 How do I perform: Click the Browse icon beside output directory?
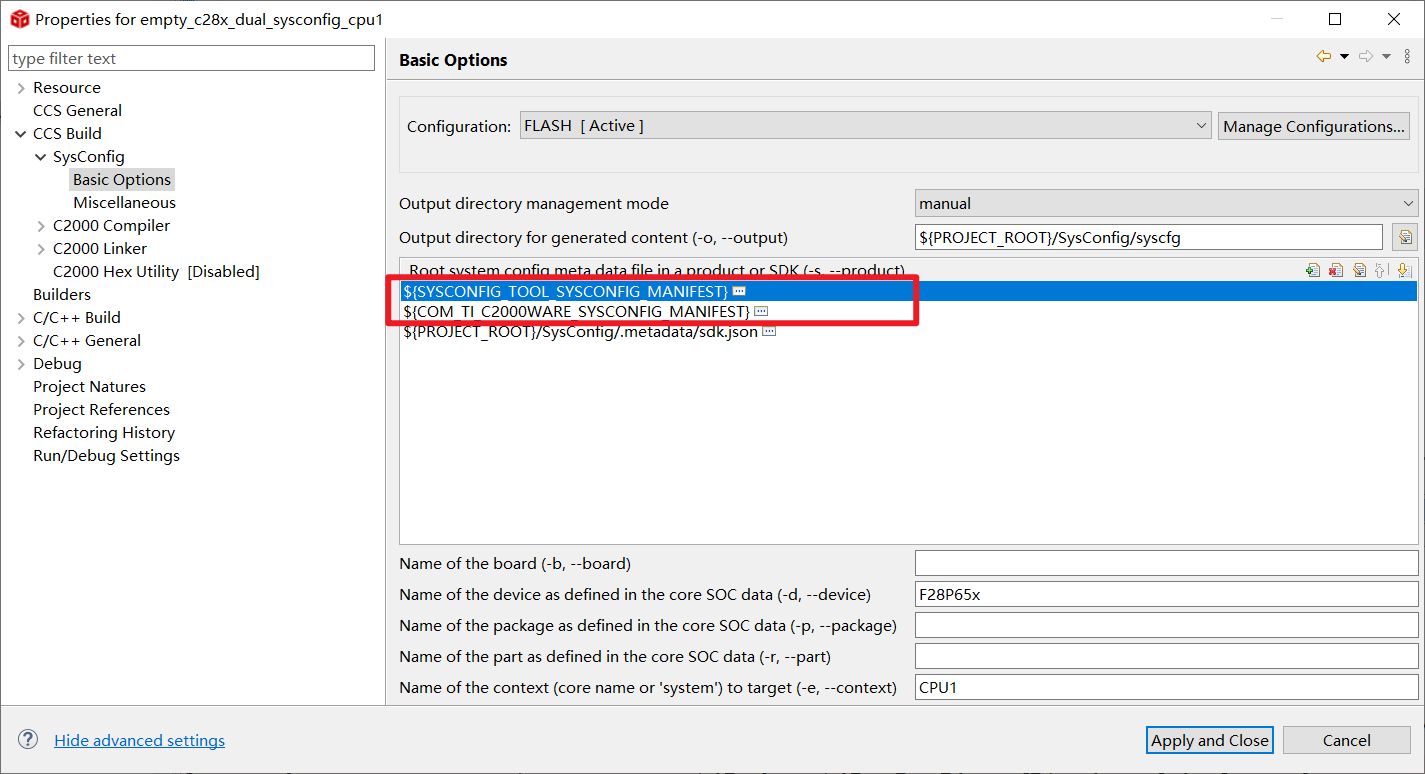pos(1405,237)
